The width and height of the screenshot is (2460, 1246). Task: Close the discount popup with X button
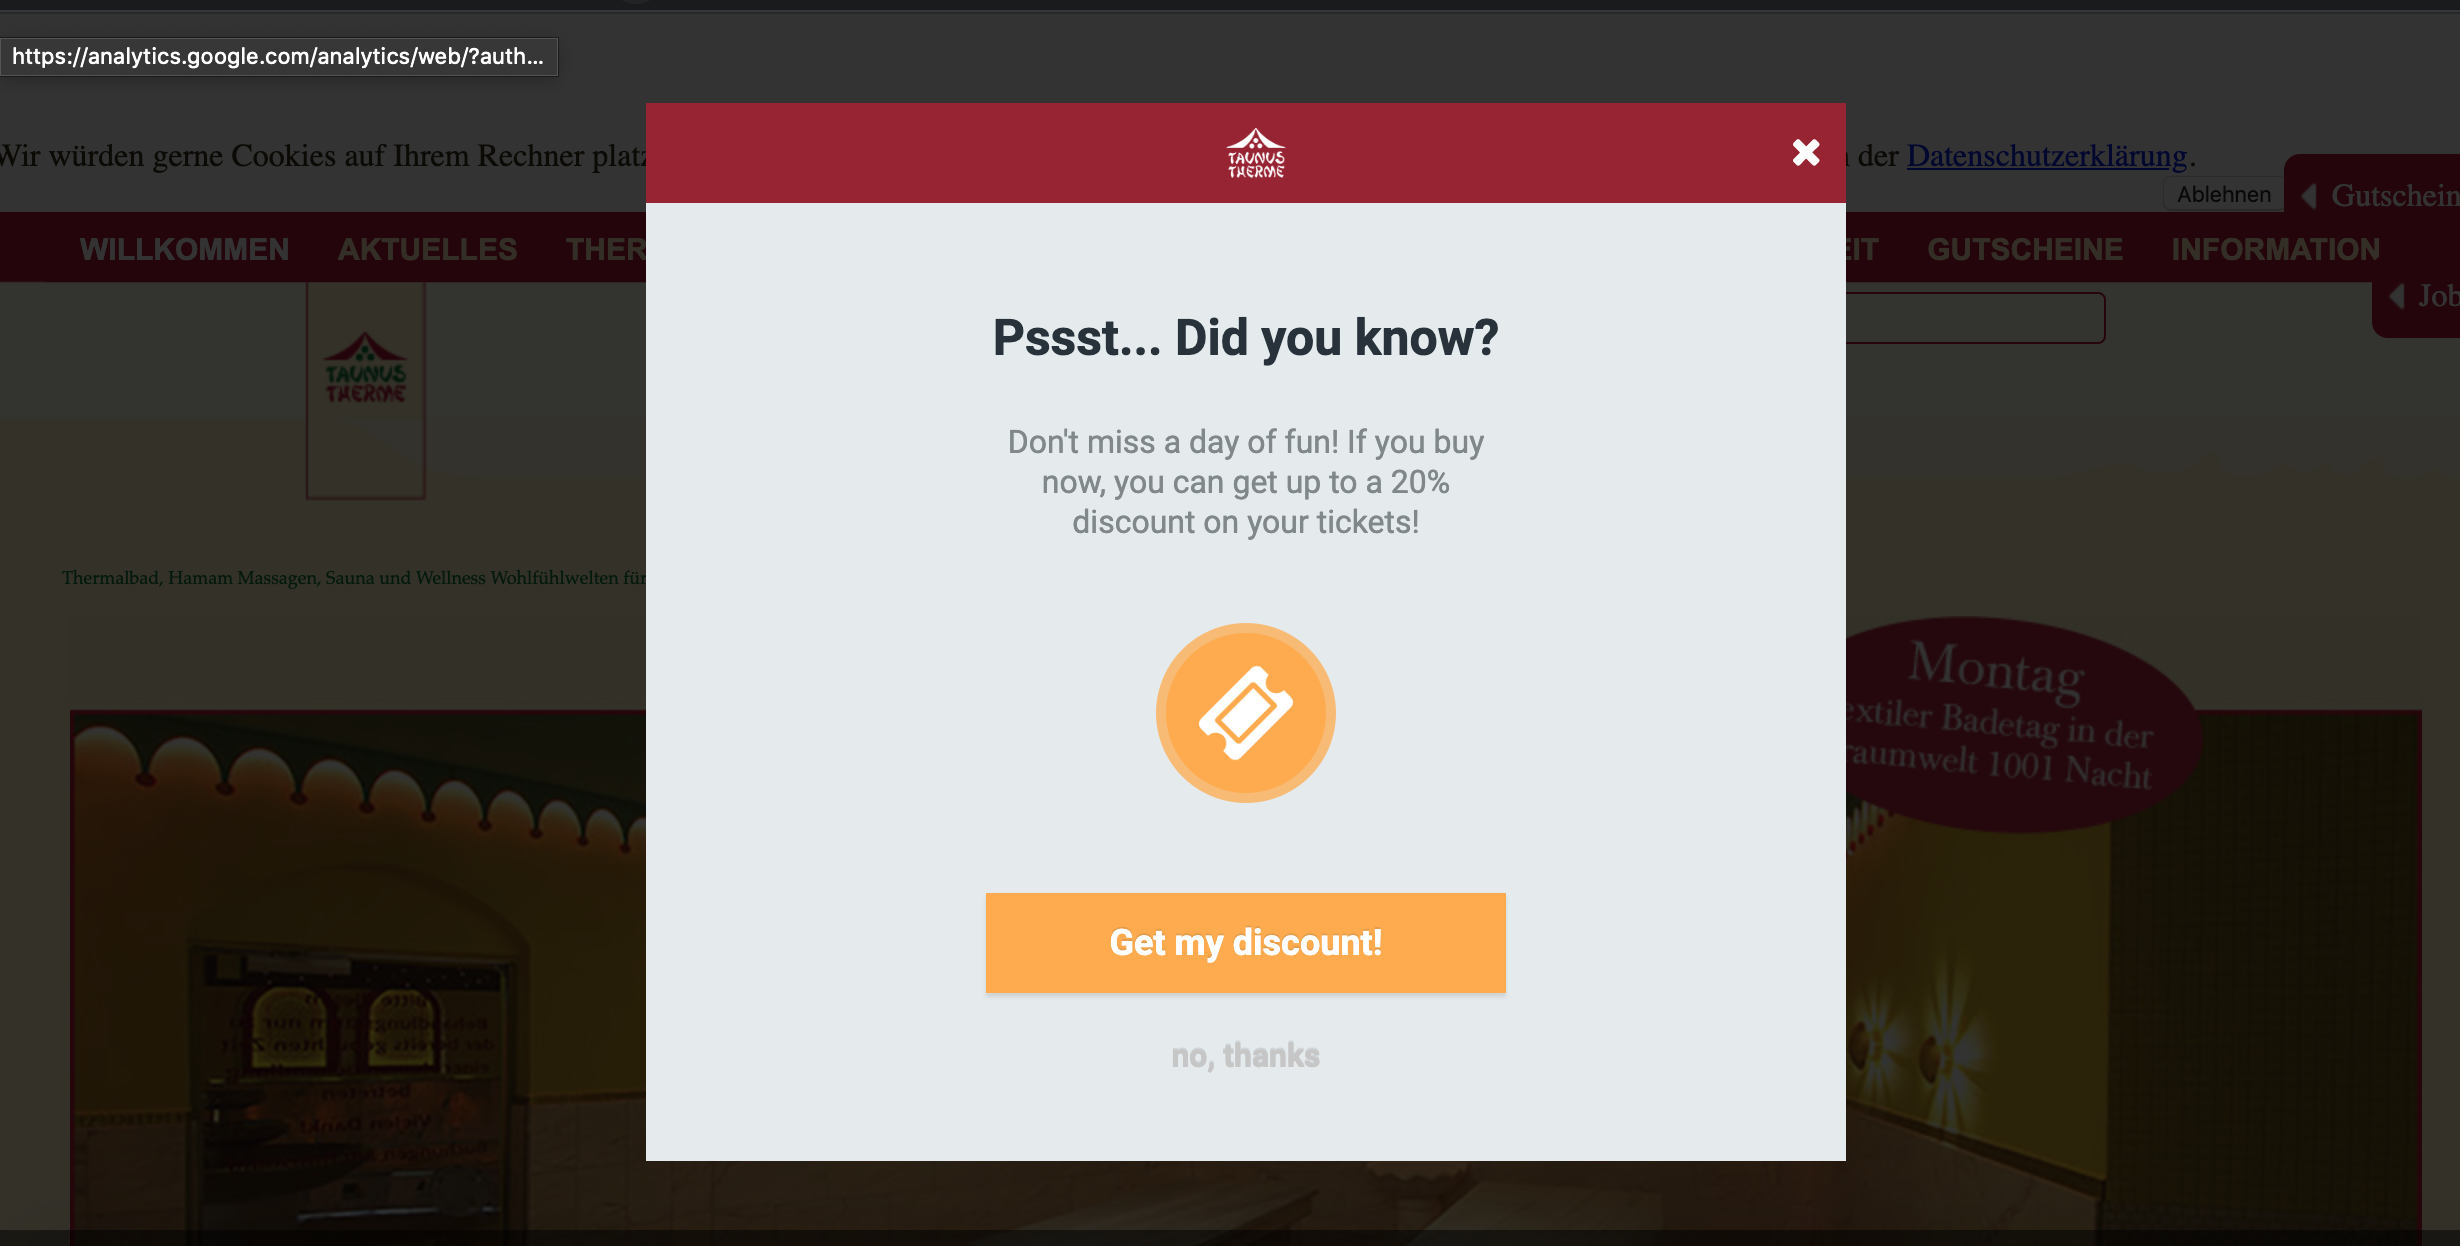[1805, 151]
